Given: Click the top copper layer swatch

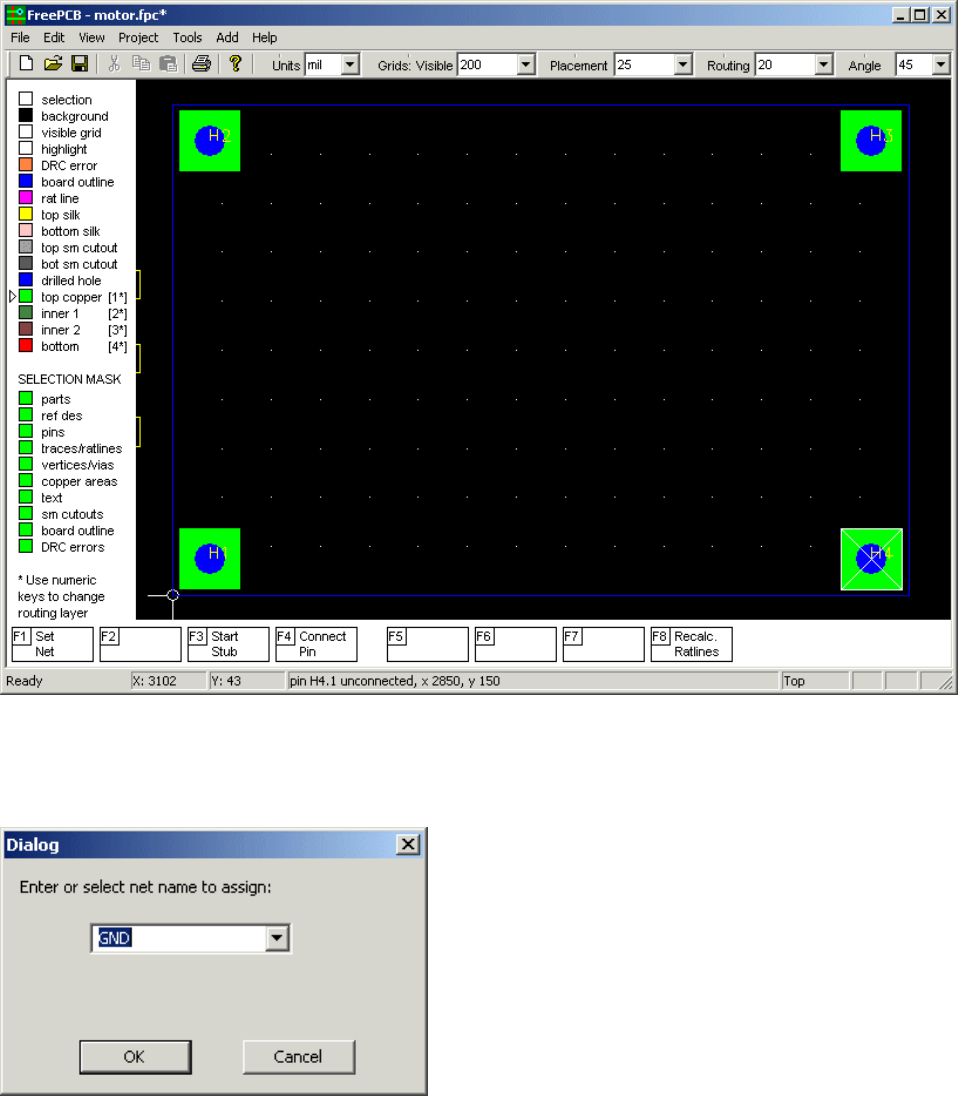Looking at the screenshot, I should point(26,296).
